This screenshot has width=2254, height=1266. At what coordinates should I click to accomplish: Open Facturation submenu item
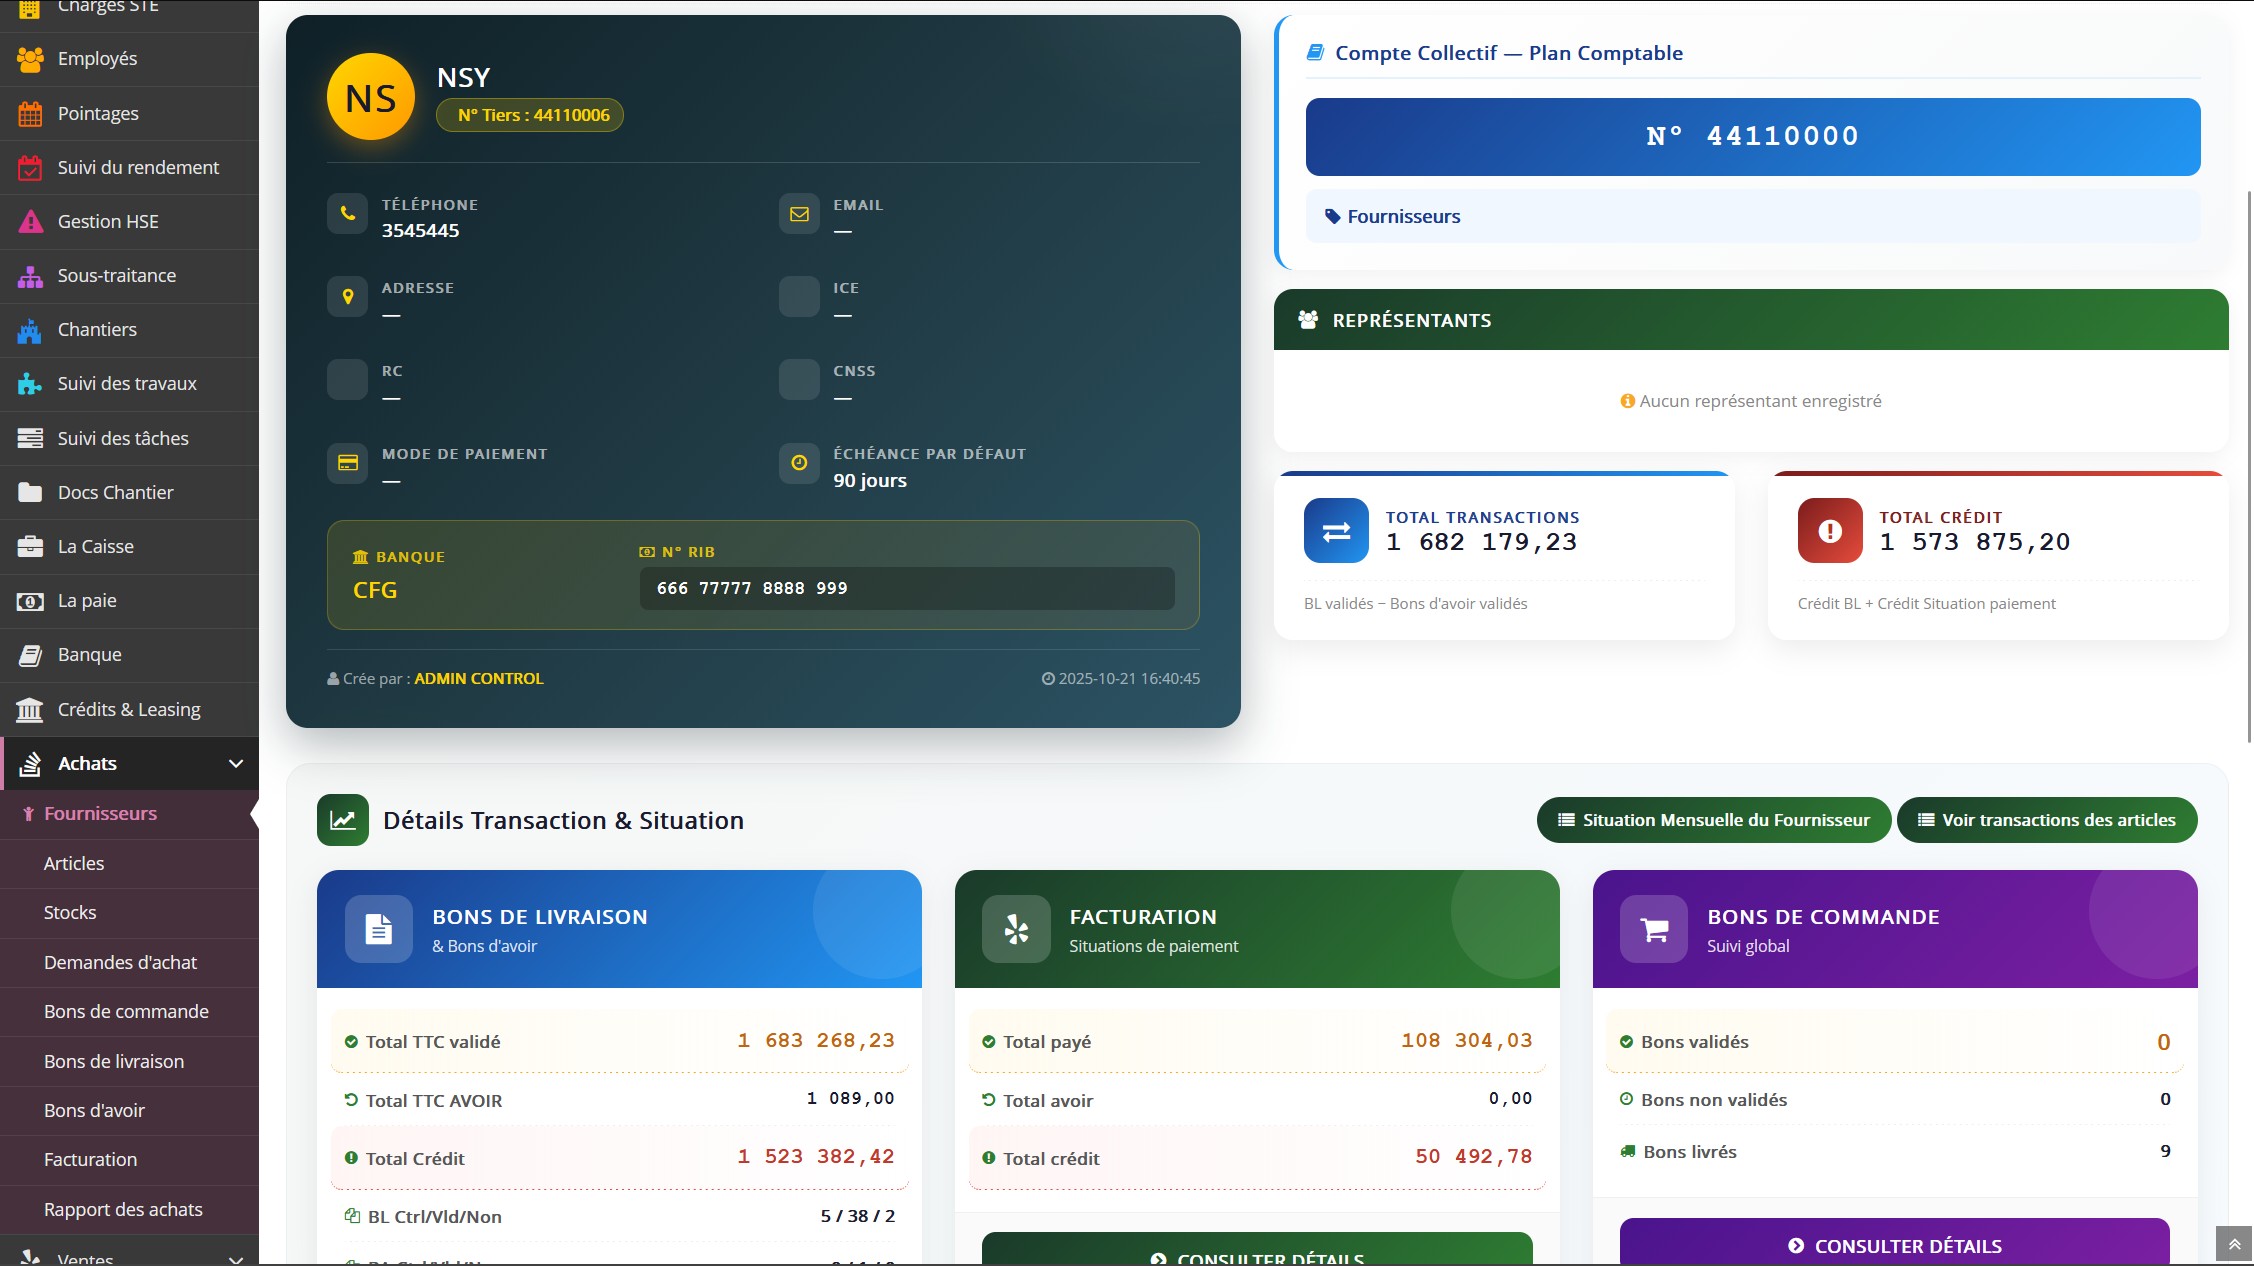pos(129,1160)
